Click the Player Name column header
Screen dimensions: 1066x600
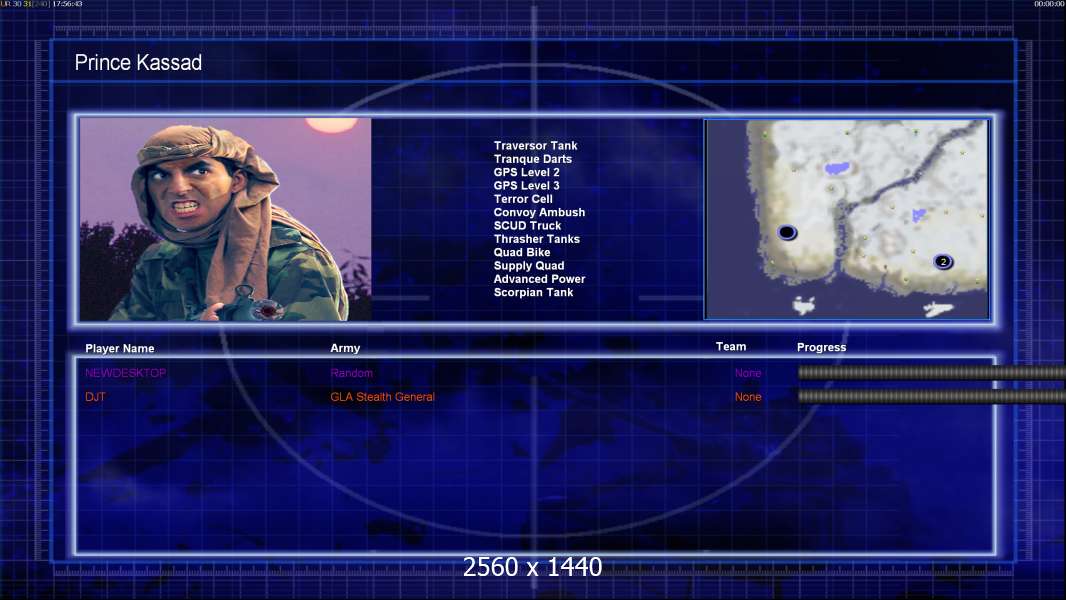120,349
